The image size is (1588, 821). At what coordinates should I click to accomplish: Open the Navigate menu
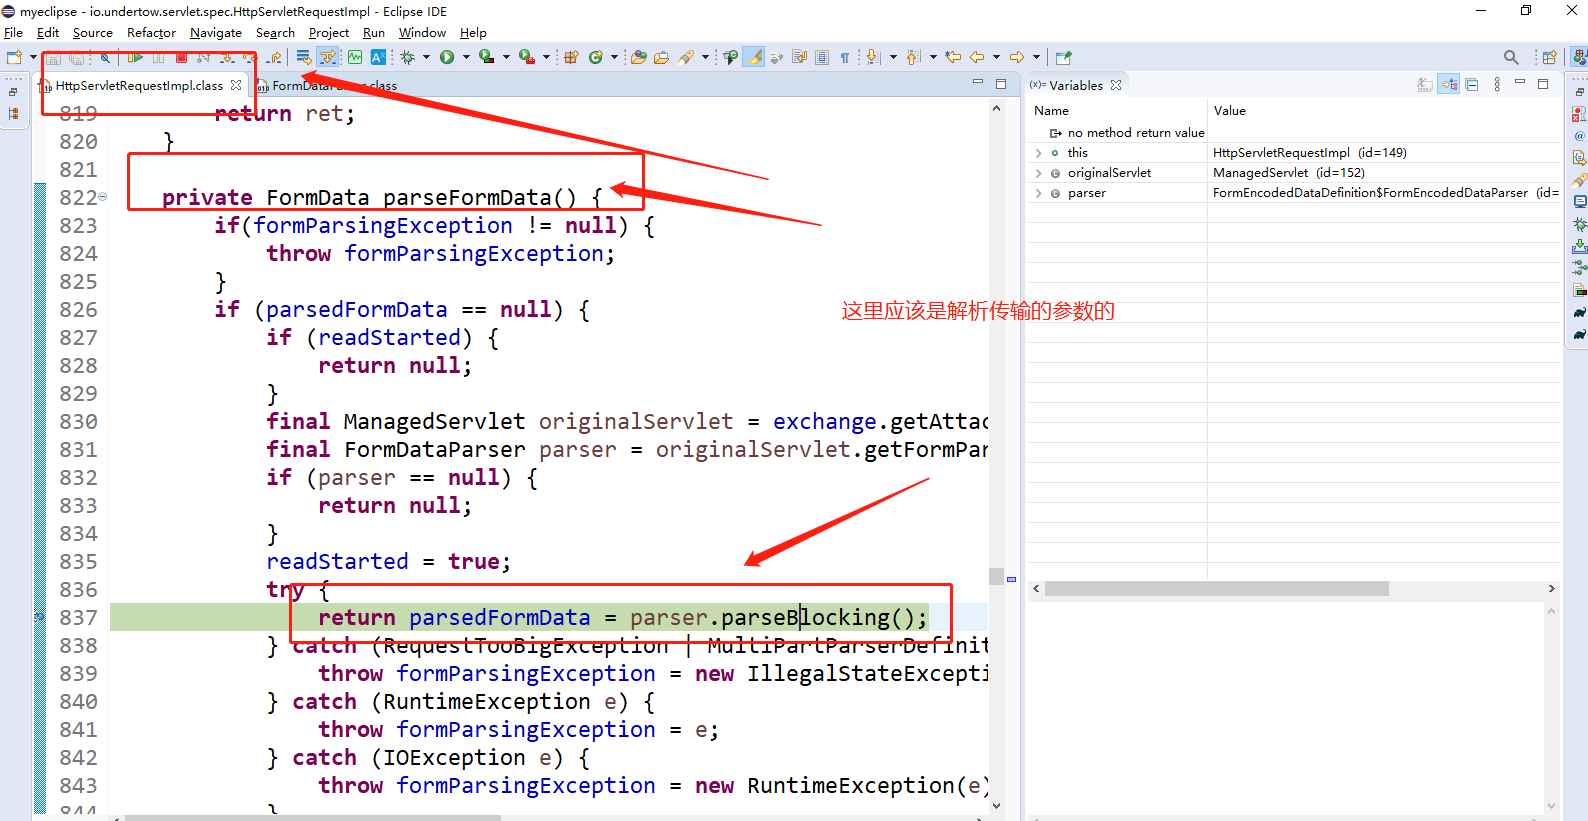pyautogui.click(x=215, y=33)
